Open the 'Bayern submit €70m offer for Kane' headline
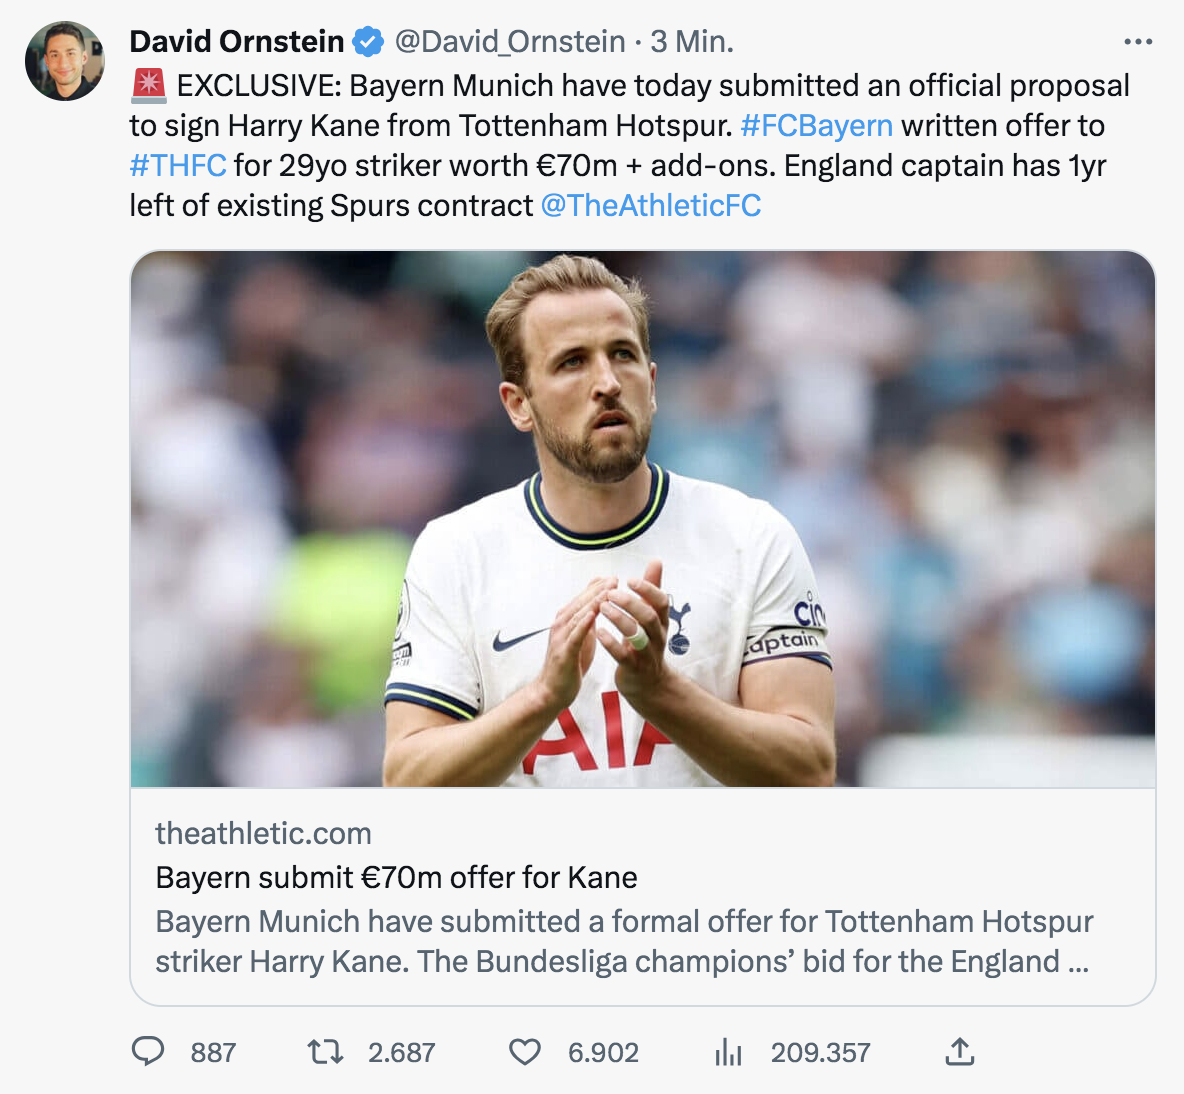1184x1094 pixels. click(x=396, y=877)
